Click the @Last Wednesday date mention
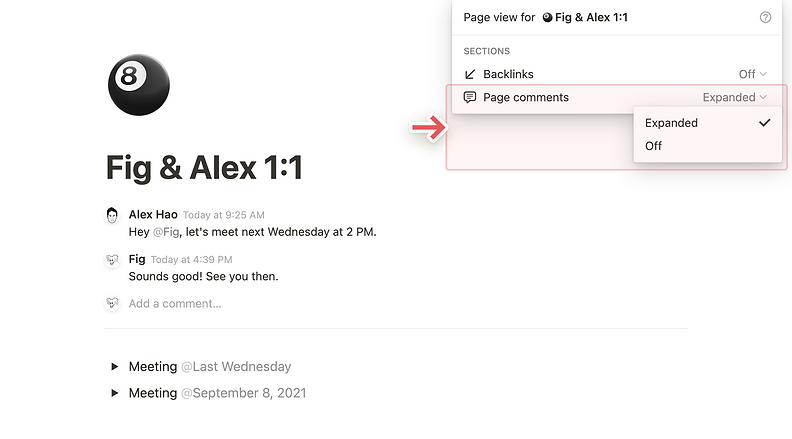This screenshot has width=792, height=439. [236, 366]
